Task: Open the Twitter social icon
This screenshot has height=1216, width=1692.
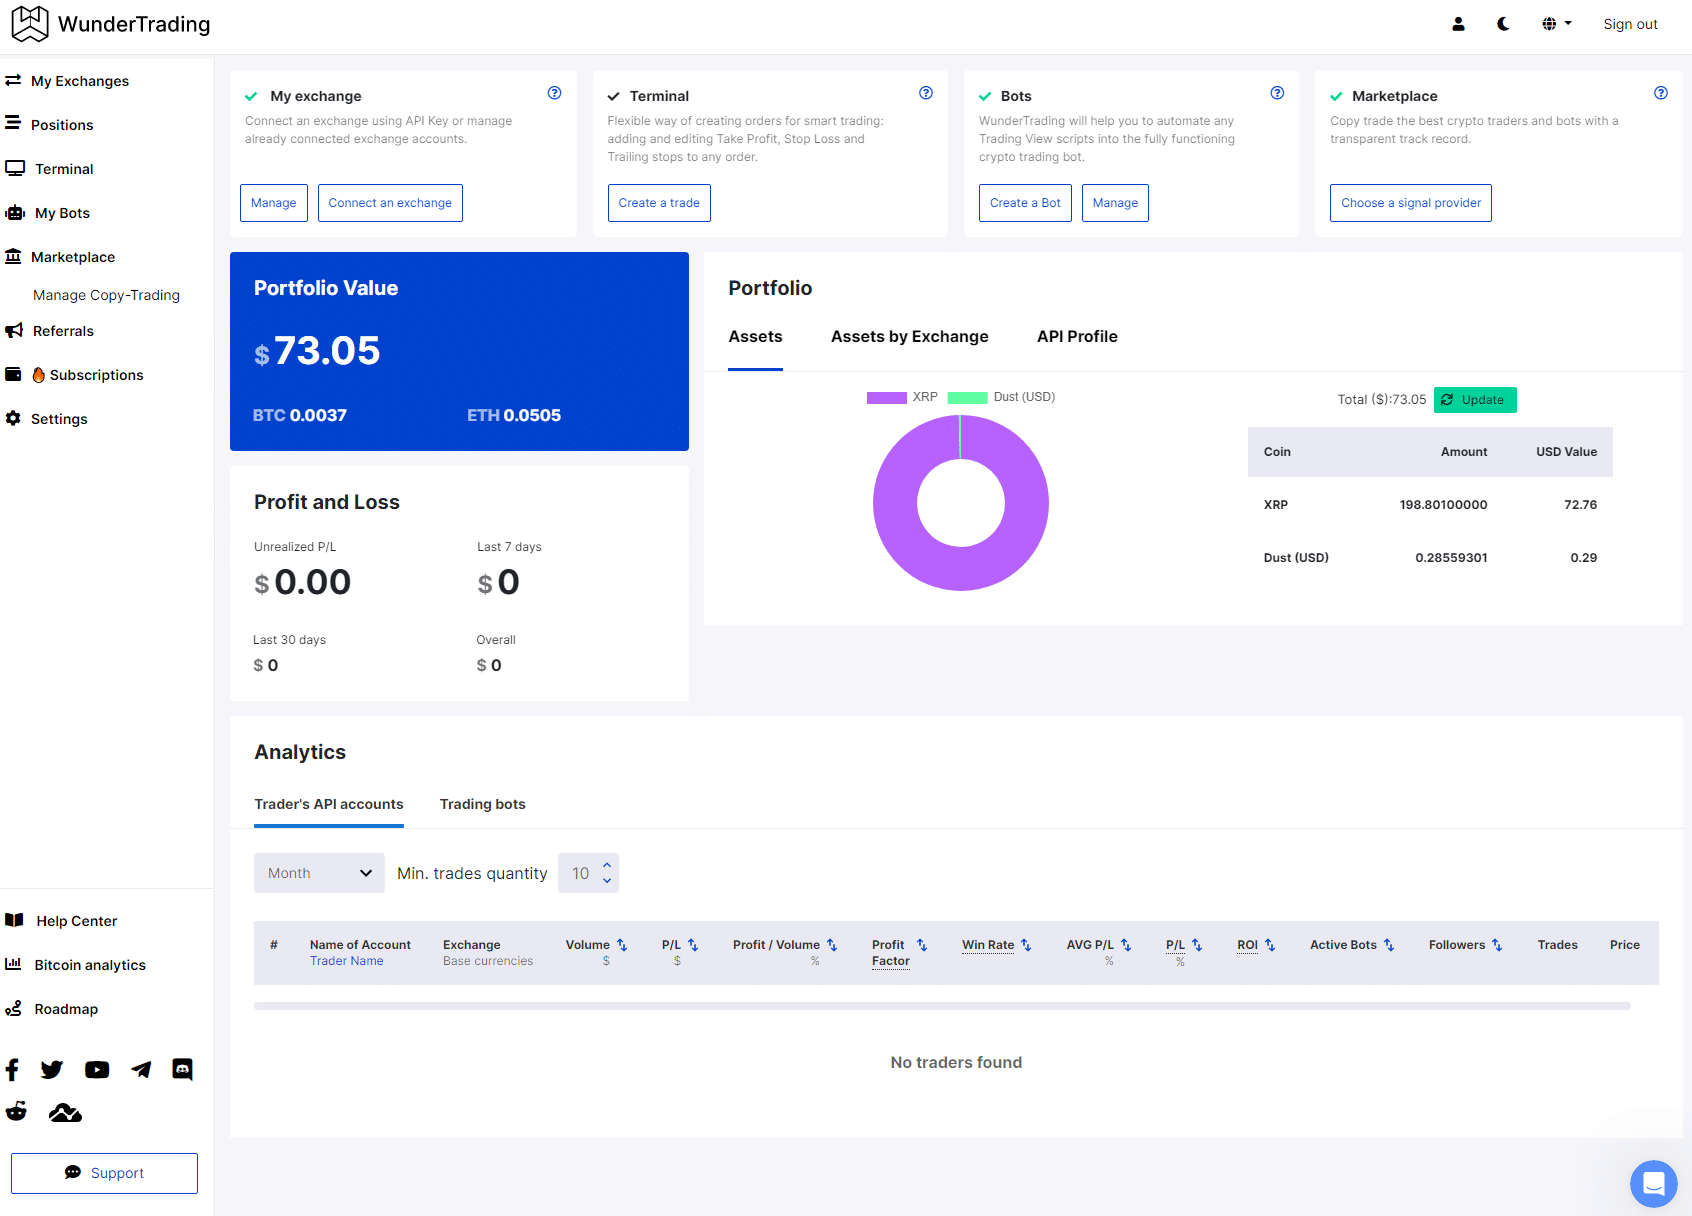Action: [x=52, y=1070]
